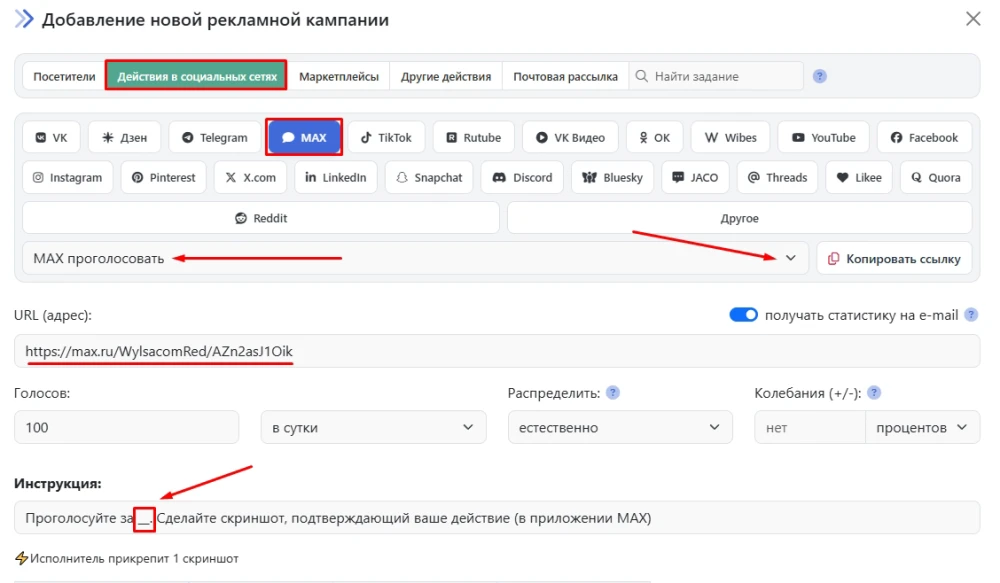Open the MAX проголосовать task dropdown
The height and width of the screenshot is (583, 1000).
(x=789, y=257)
